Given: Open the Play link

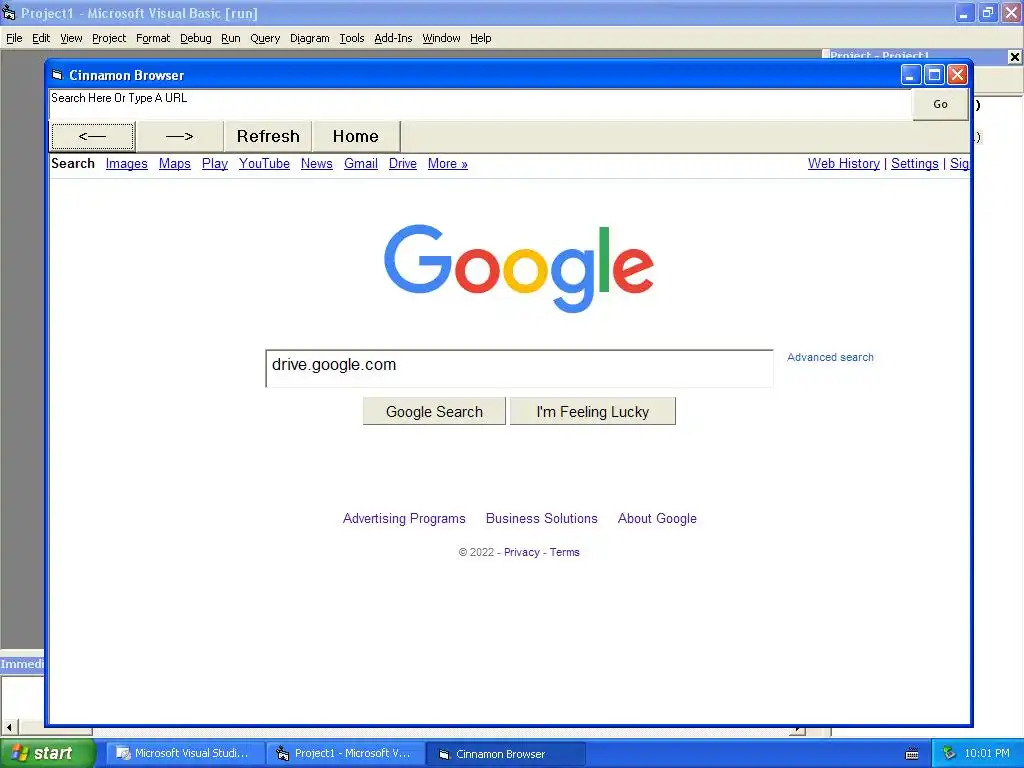Looking at the screenshot, I should click(x=214, y=164).
